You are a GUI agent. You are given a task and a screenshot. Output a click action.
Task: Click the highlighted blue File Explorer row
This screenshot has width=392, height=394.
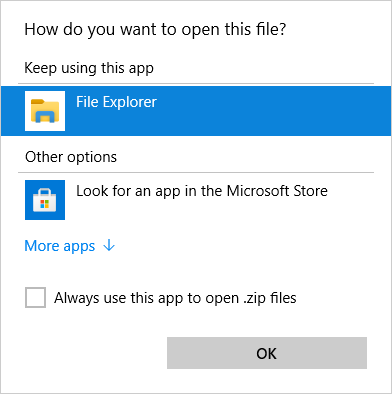196,111
